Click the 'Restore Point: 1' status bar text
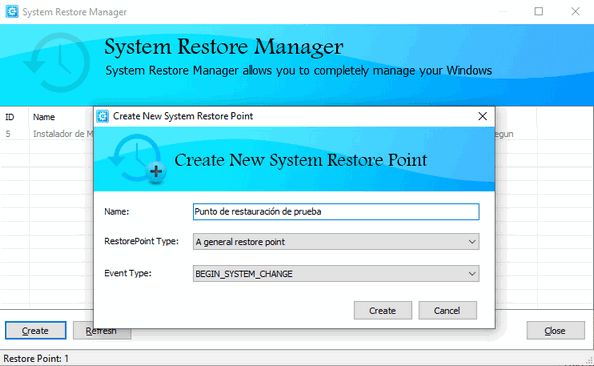 [x=36, y=358]
